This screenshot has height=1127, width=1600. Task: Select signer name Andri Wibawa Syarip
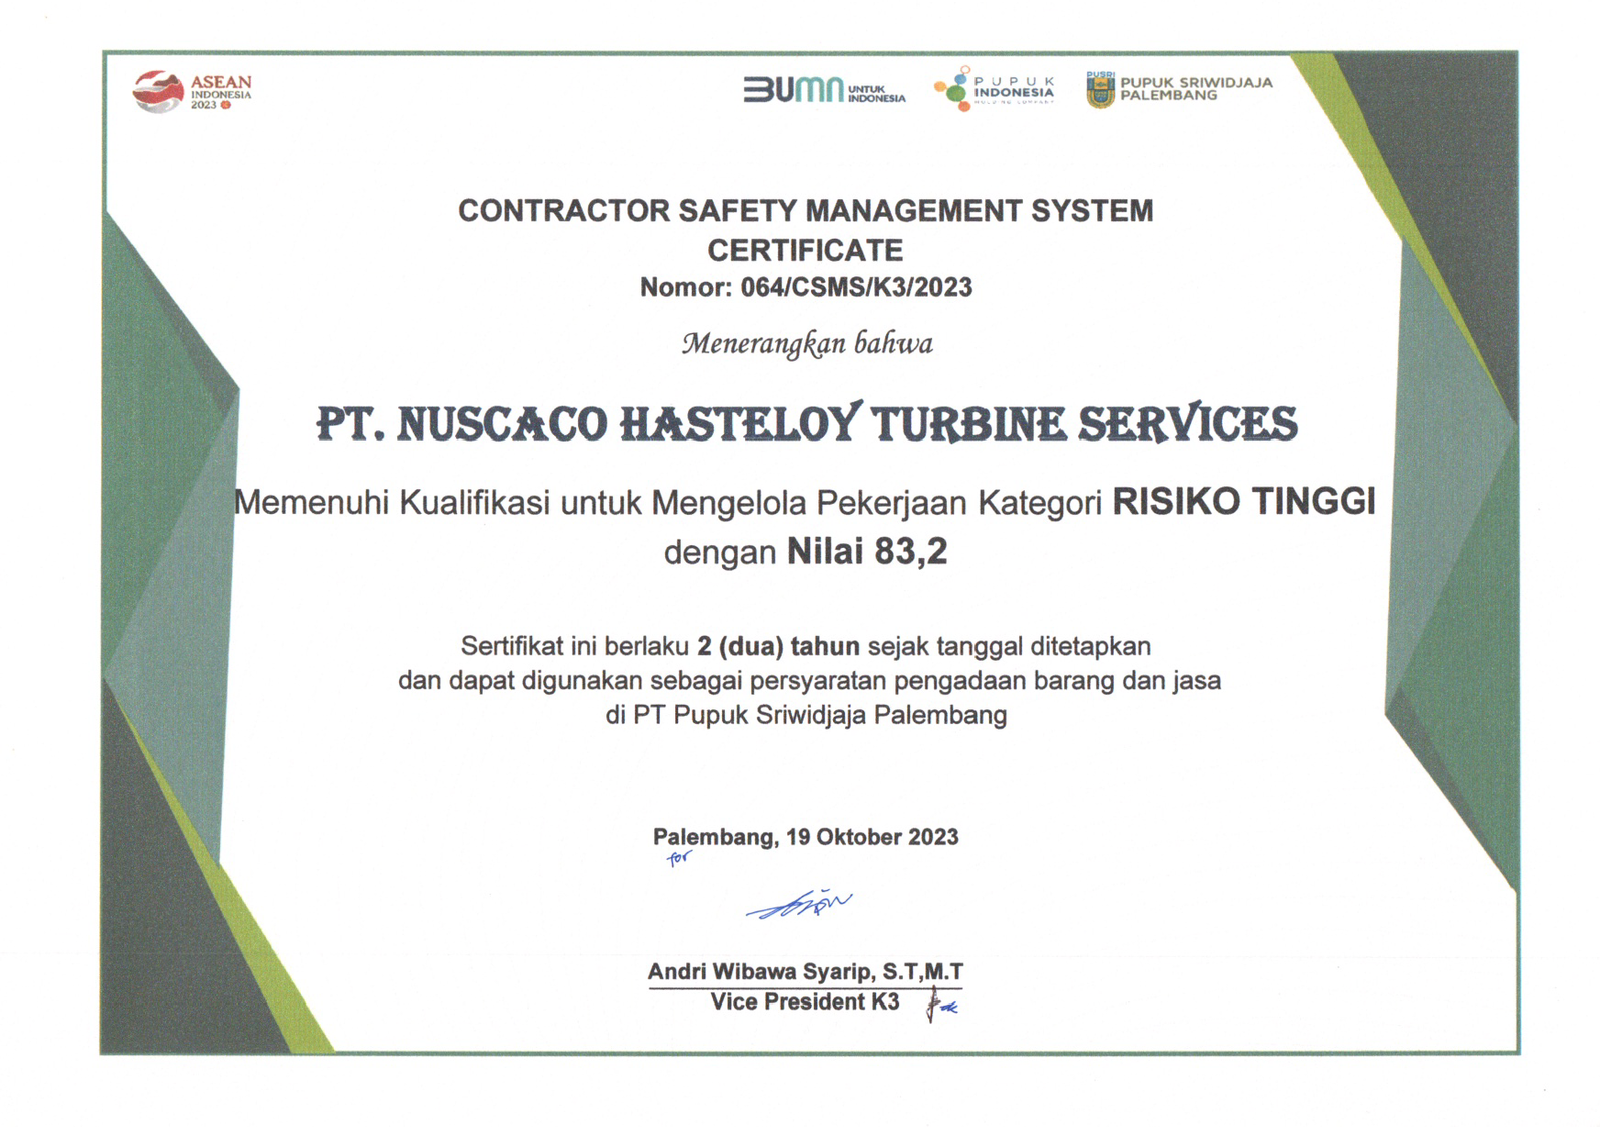(x=764, y=972)
